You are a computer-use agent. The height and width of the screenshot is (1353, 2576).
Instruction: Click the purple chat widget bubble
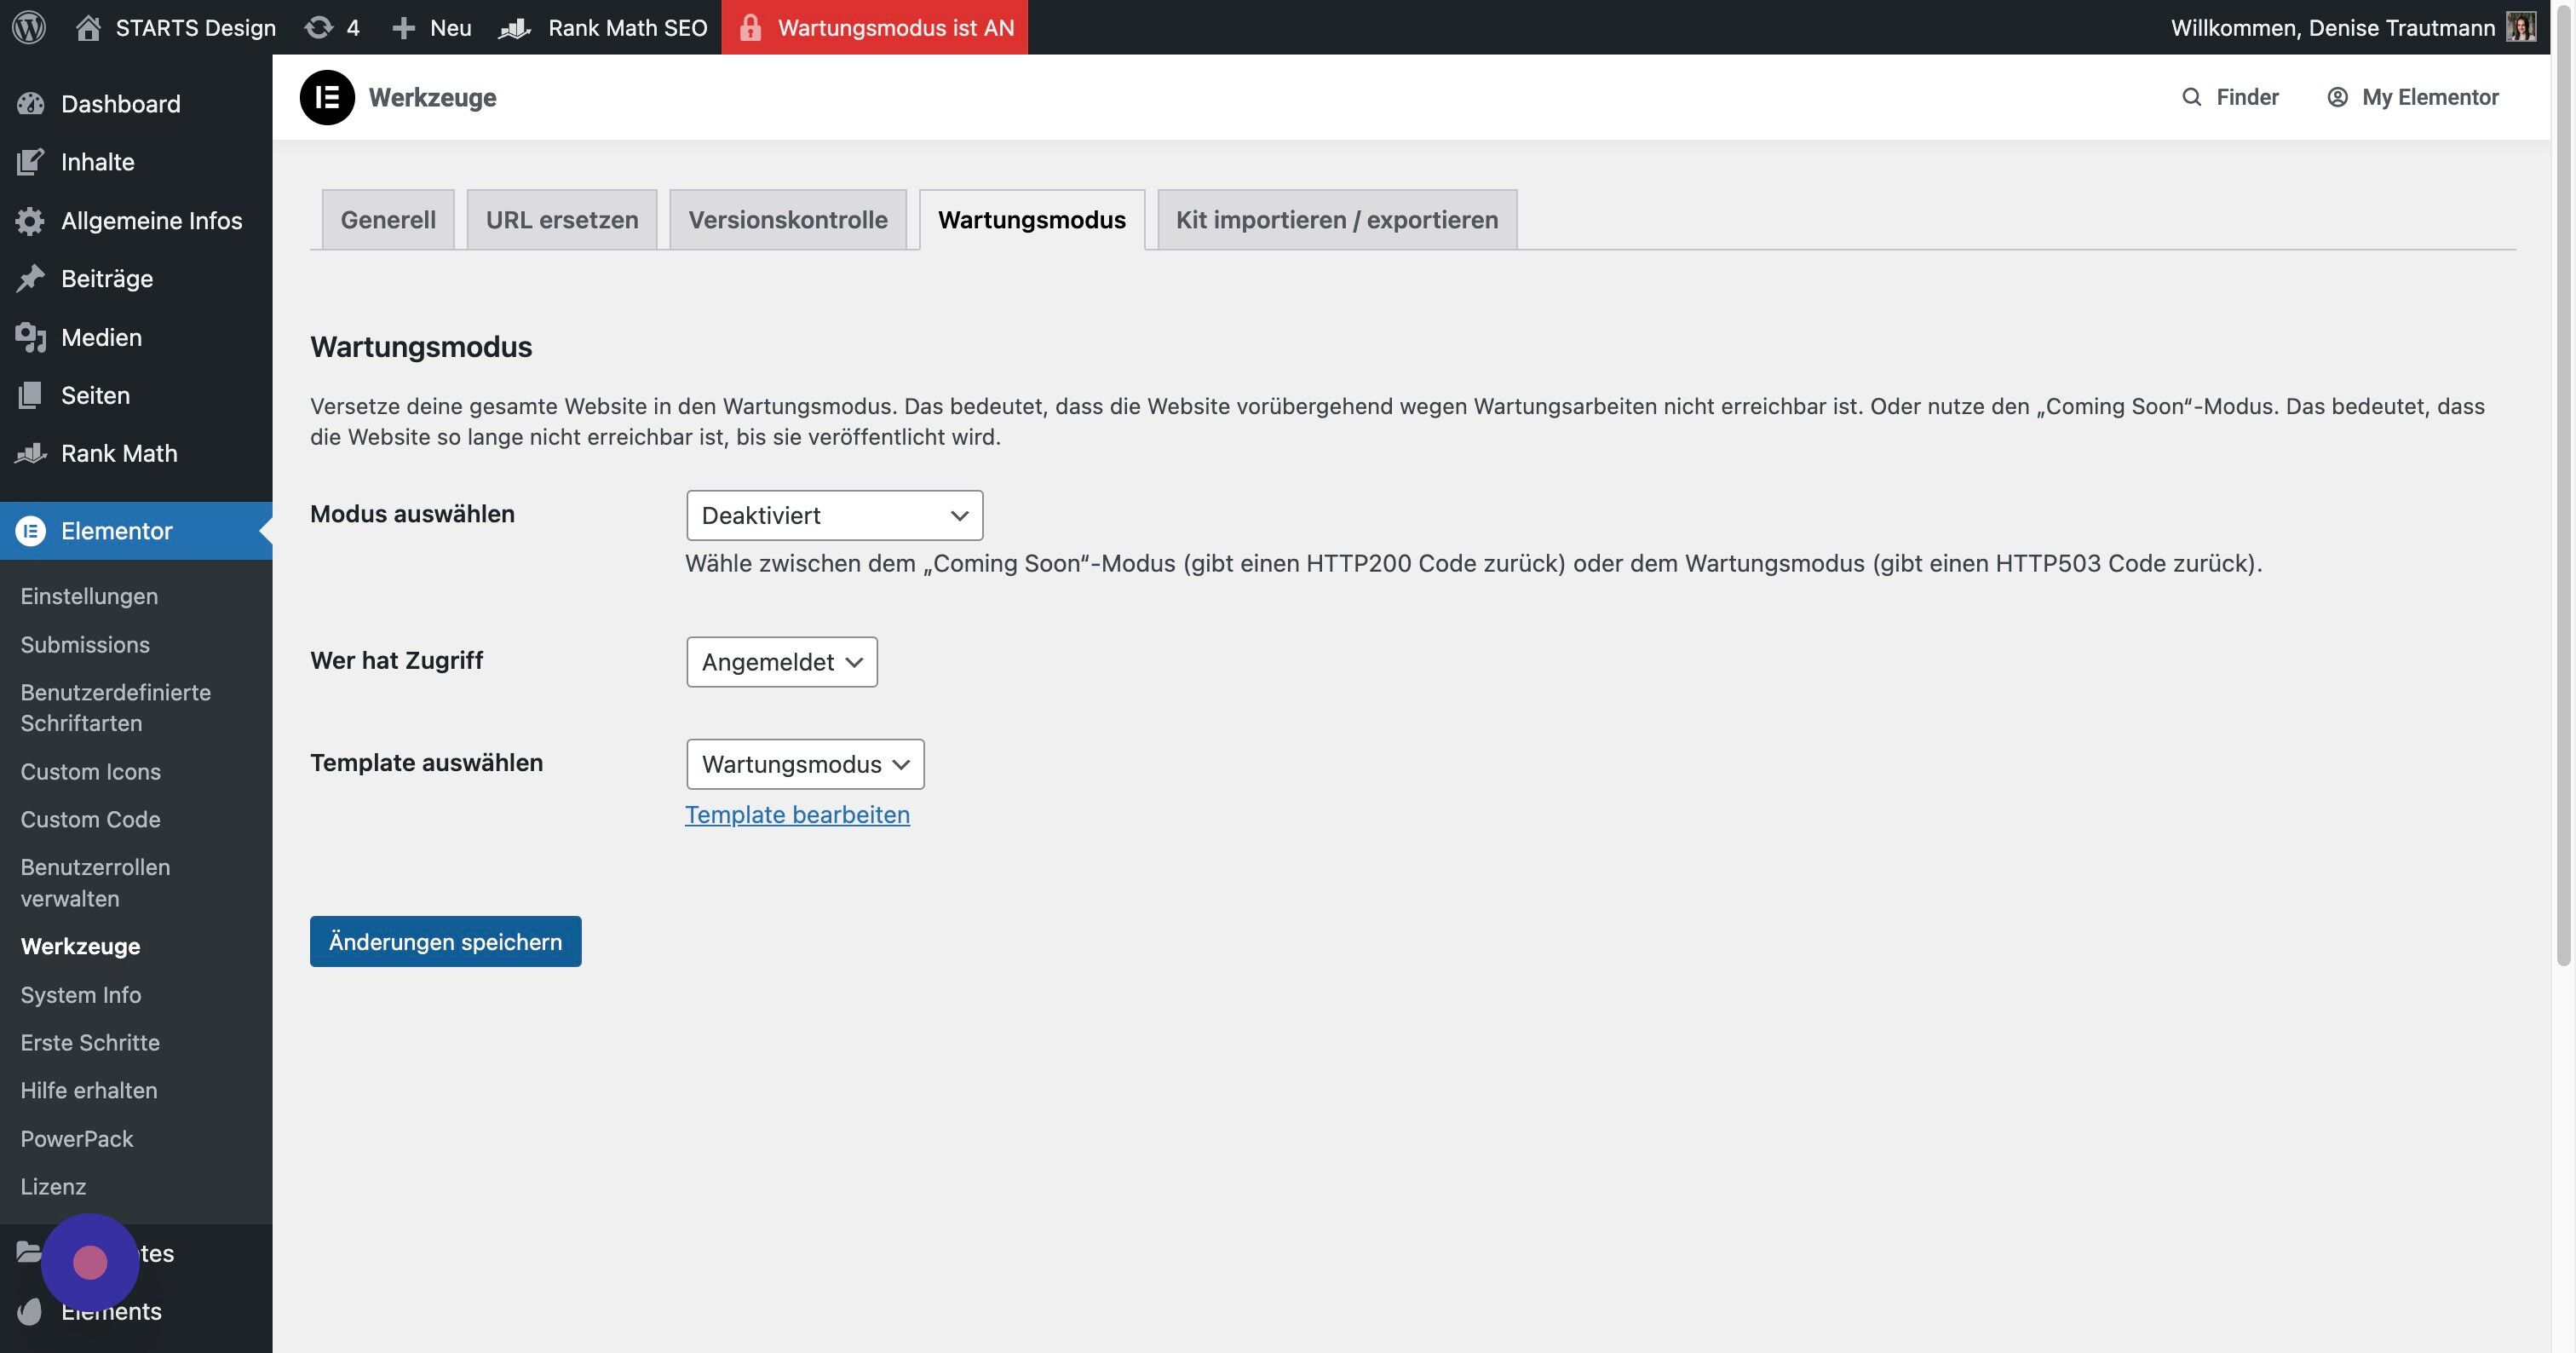90,1262
